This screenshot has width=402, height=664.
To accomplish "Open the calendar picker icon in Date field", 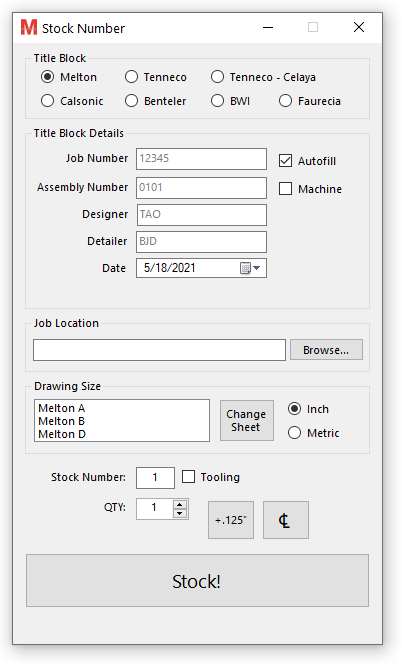I will pyautogui.click(x=245, y=268).
